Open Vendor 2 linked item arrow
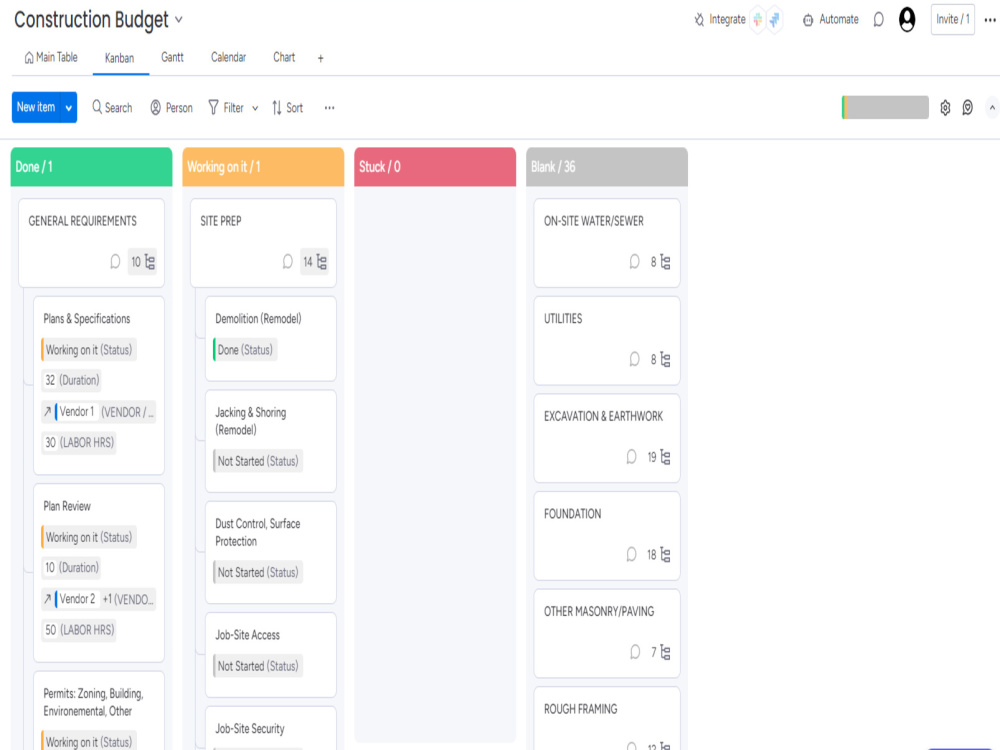This screenshot has width=1000, height=750. [47, 599]
